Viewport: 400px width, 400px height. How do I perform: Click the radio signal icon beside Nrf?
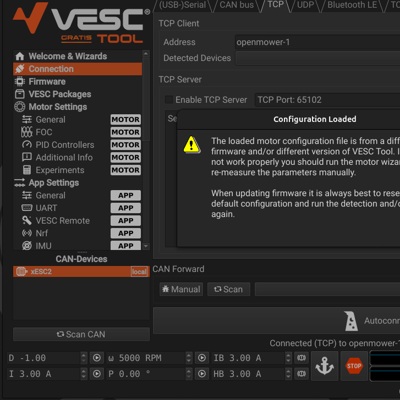[x=27, y=233]
